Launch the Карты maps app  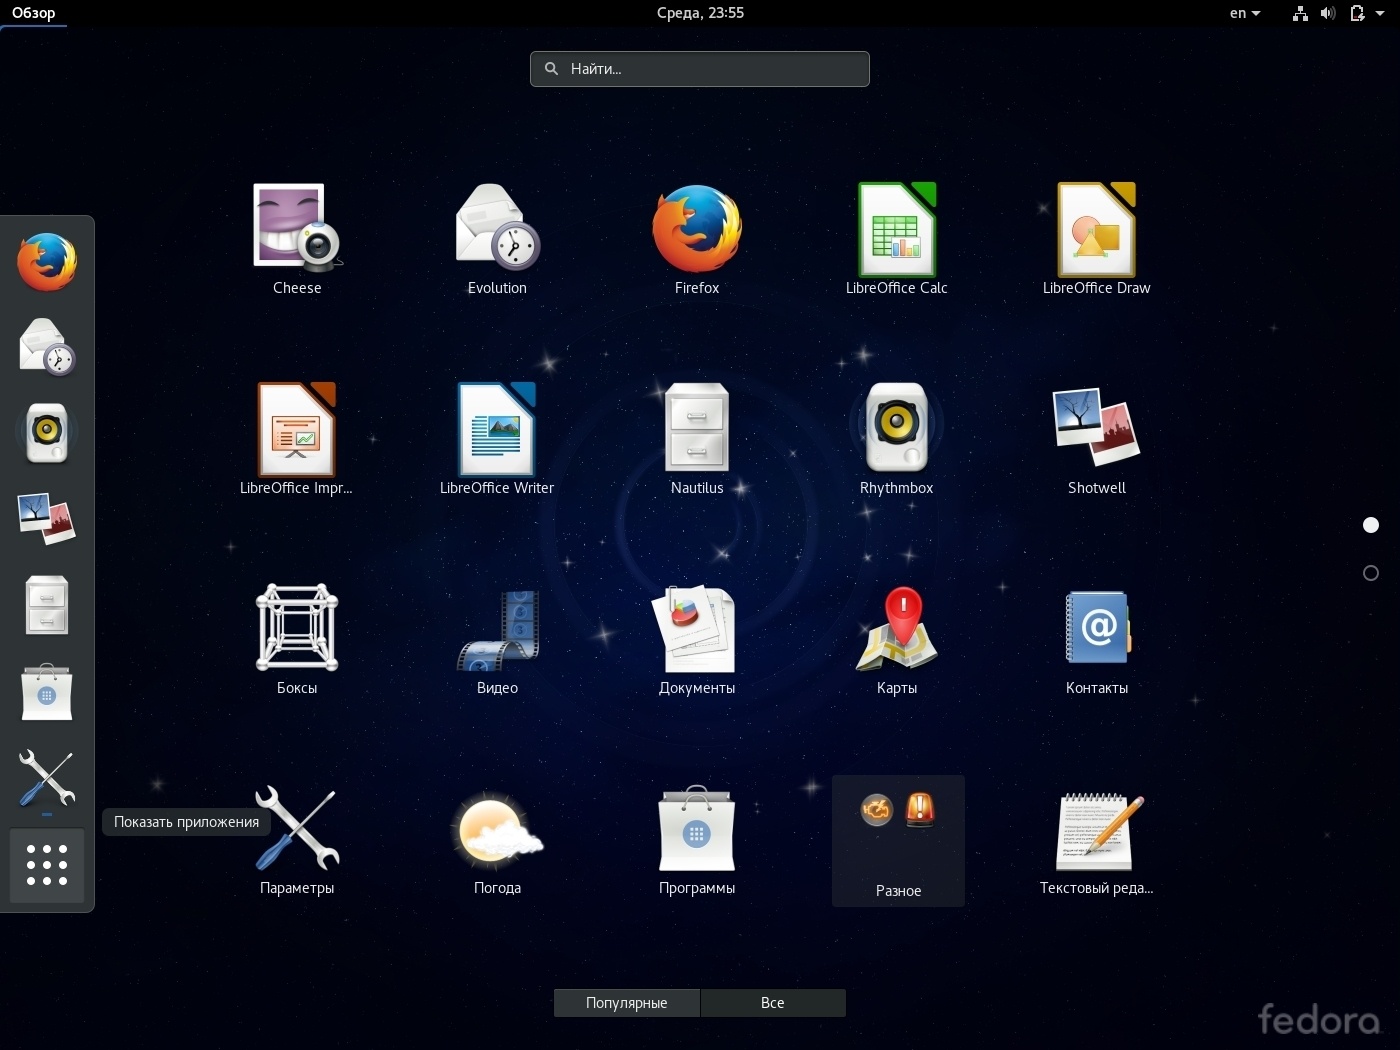pyautogui.click(x=897, y=639)
